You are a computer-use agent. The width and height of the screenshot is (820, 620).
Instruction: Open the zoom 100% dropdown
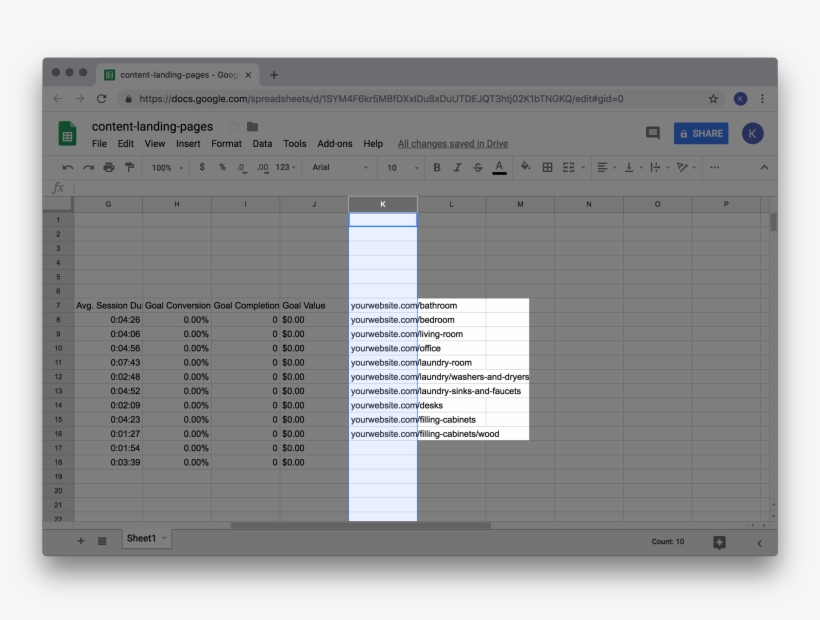167,168
